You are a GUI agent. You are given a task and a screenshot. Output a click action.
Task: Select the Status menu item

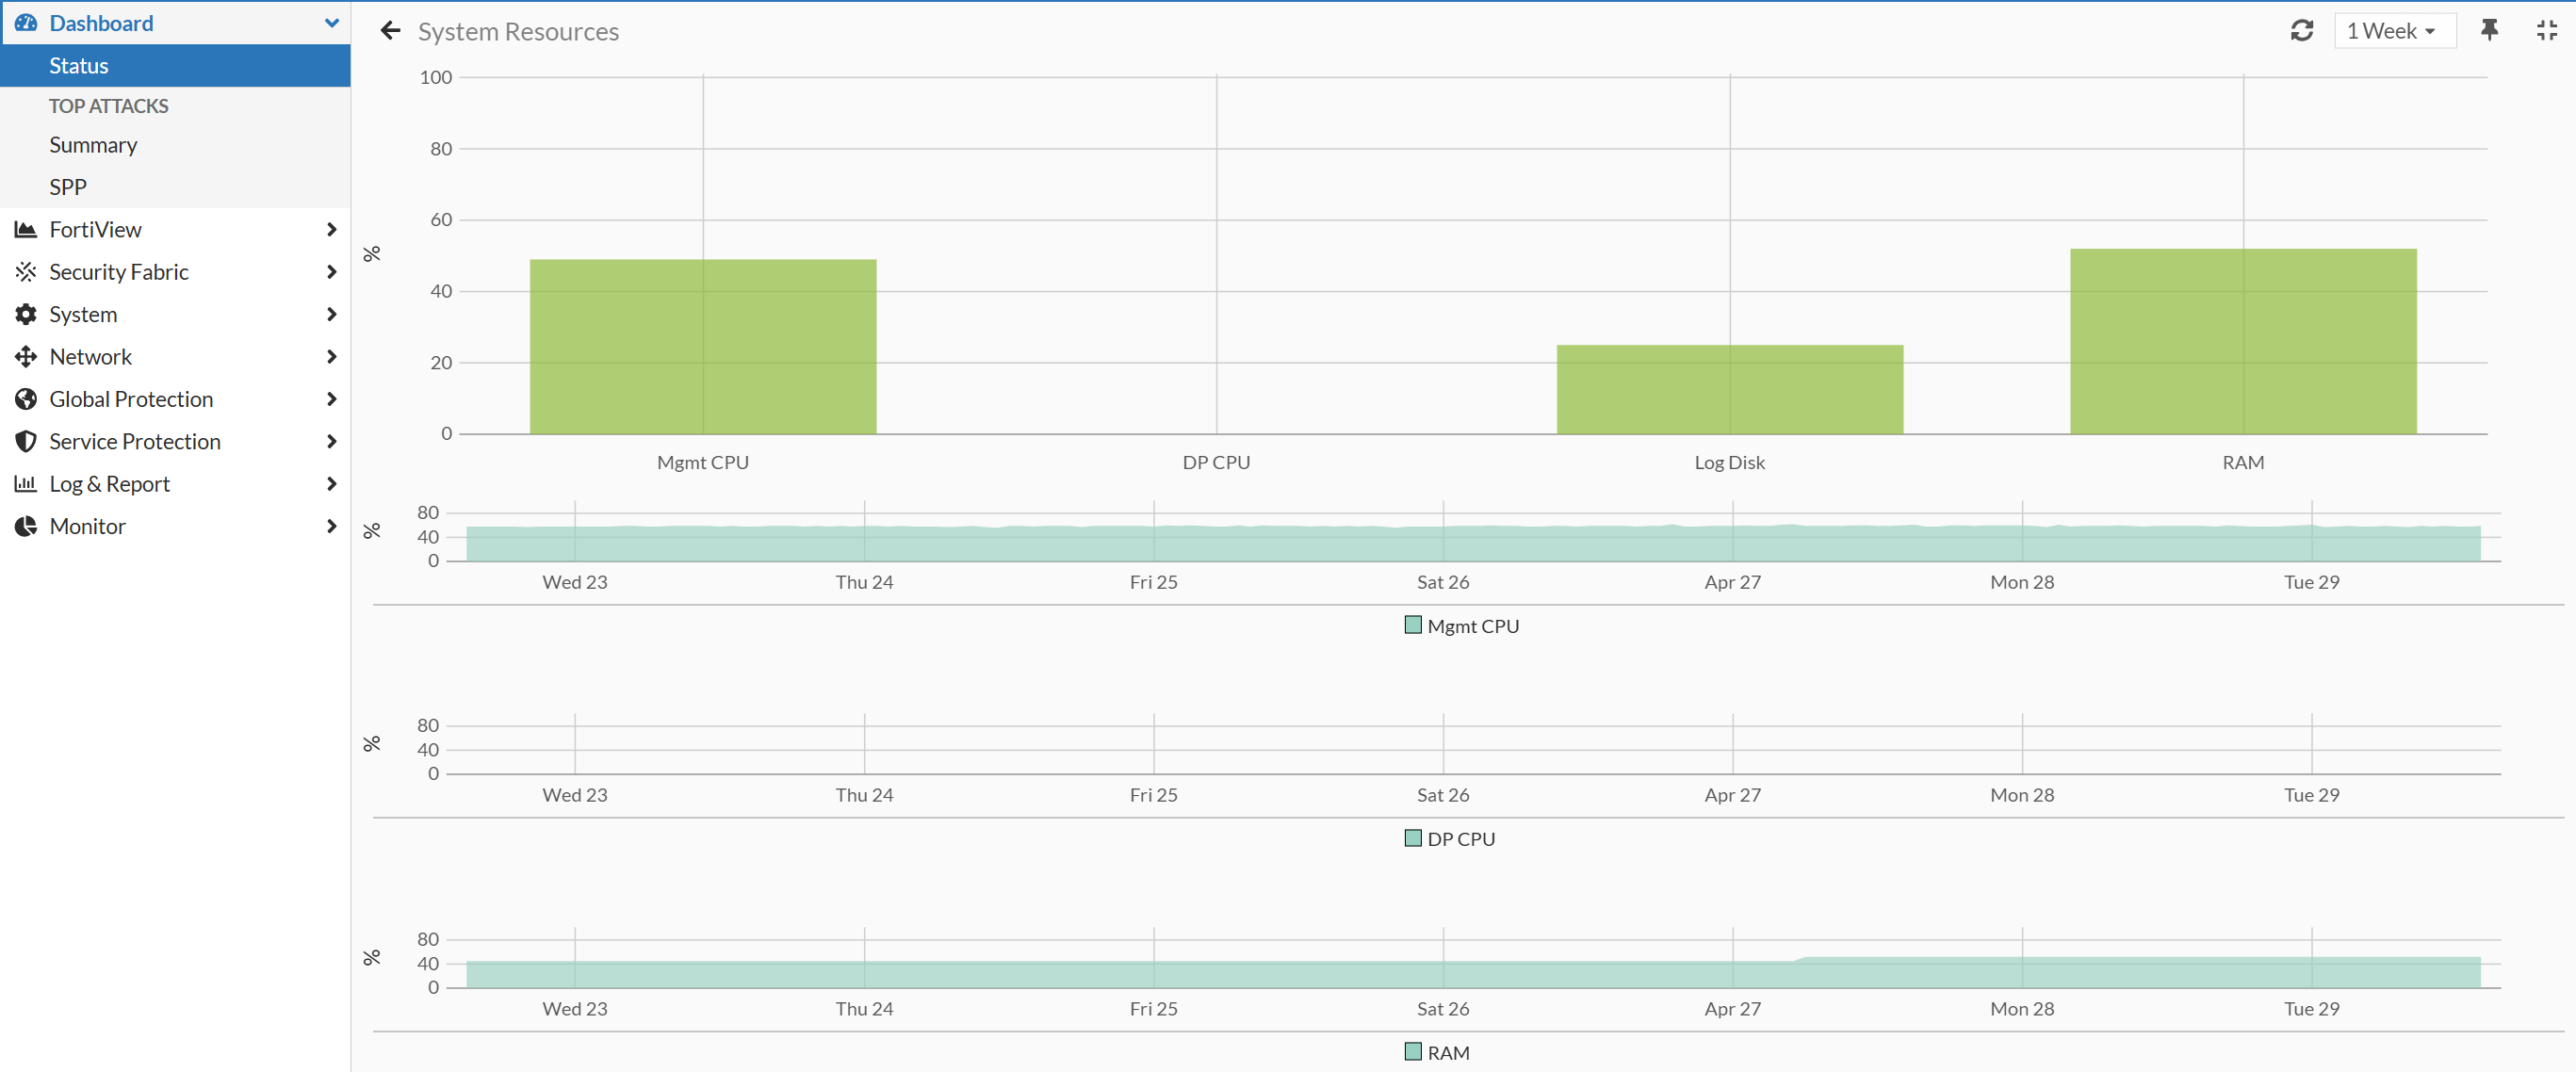coord(175,66)
